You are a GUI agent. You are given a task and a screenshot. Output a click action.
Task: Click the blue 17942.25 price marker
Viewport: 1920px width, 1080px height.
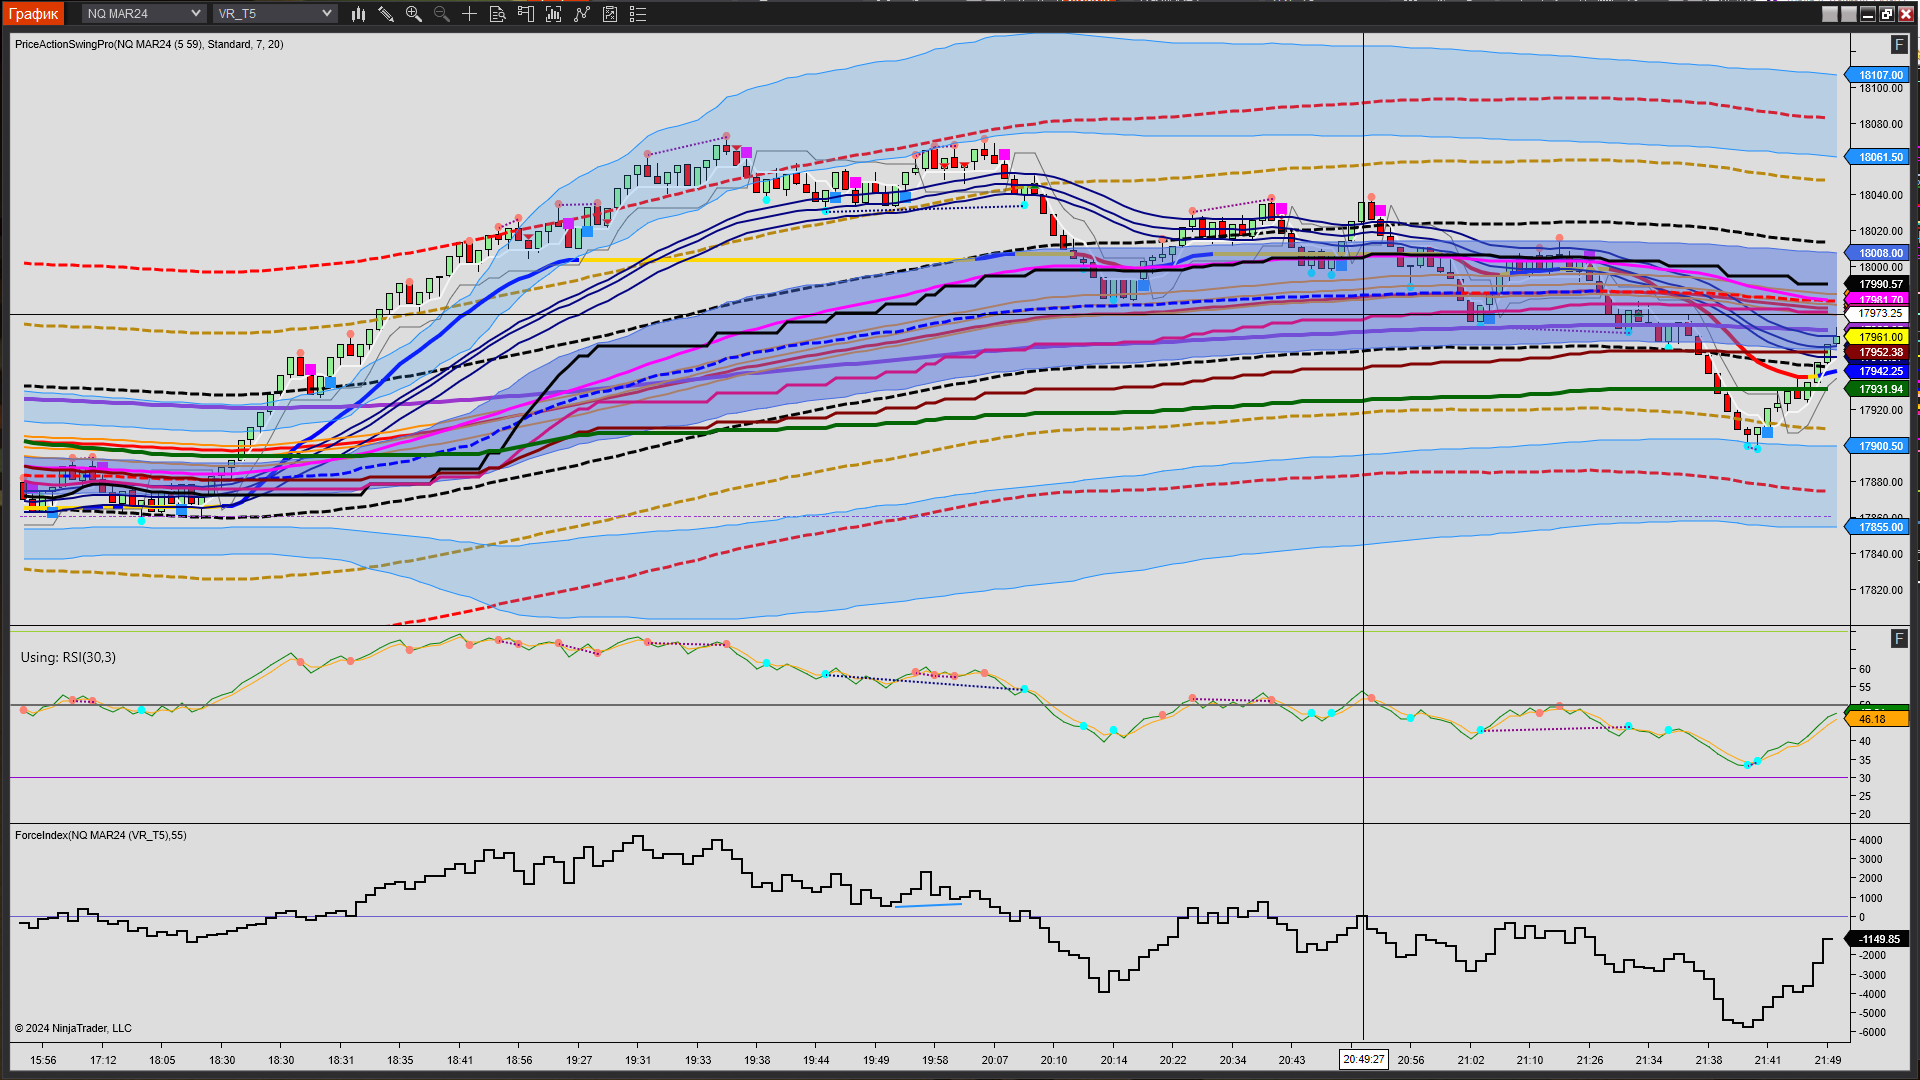coord(1878,371)
